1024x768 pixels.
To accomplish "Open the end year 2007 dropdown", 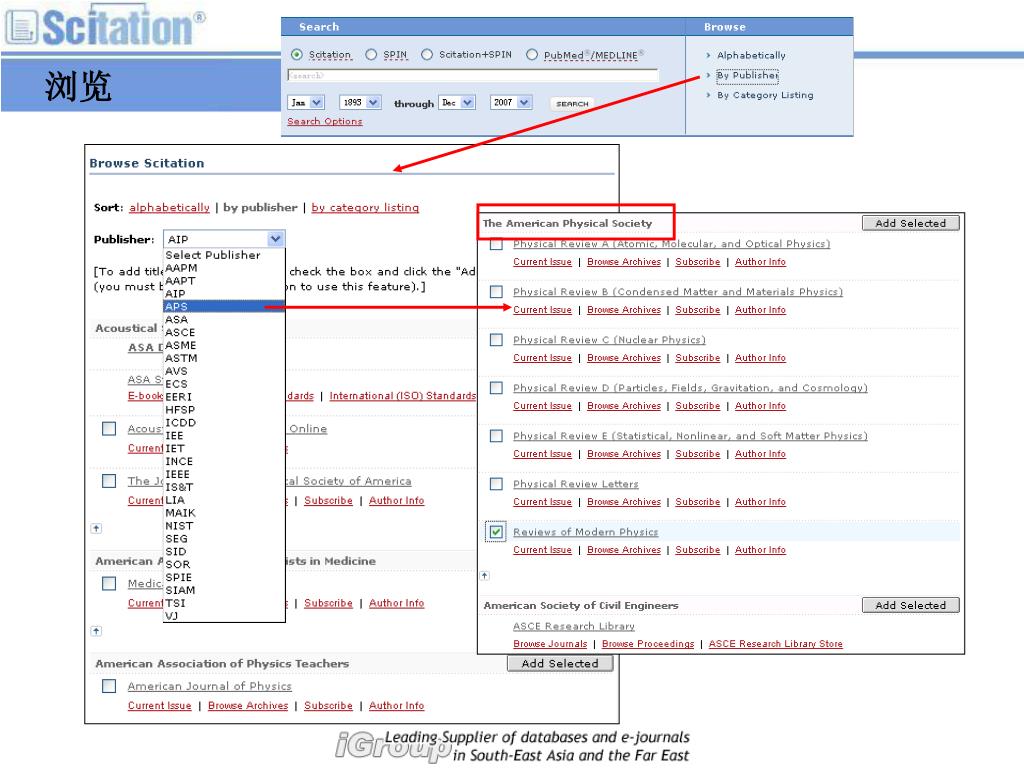I will point(511,103).
